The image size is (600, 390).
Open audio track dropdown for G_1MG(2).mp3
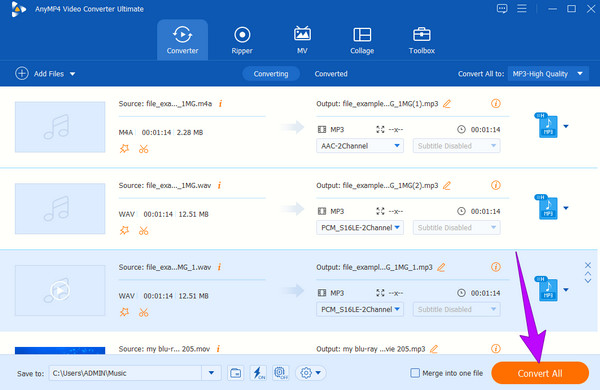tap(360, 227)
